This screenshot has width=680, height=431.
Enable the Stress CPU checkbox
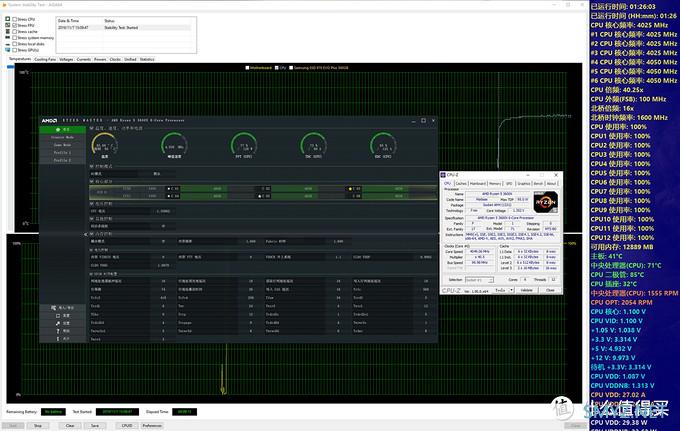click(x=15, y=19)
